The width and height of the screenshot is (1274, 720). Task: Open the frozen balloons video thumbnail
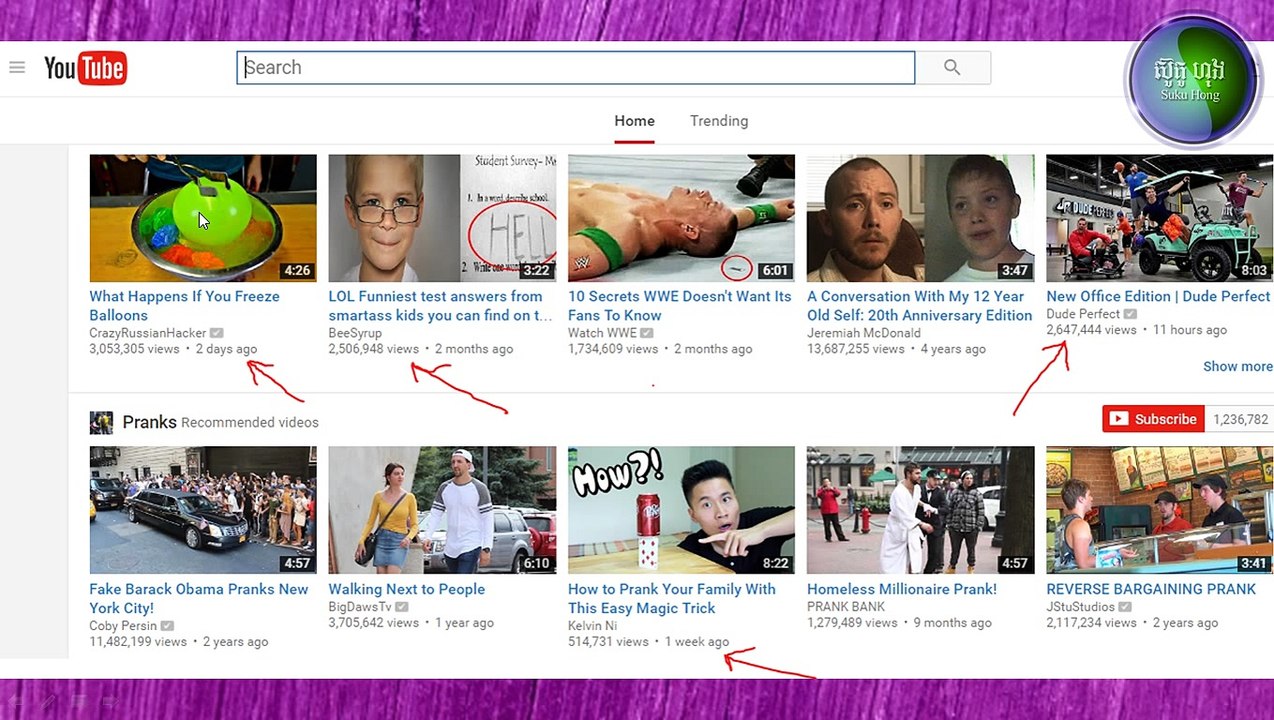(203, 218)
